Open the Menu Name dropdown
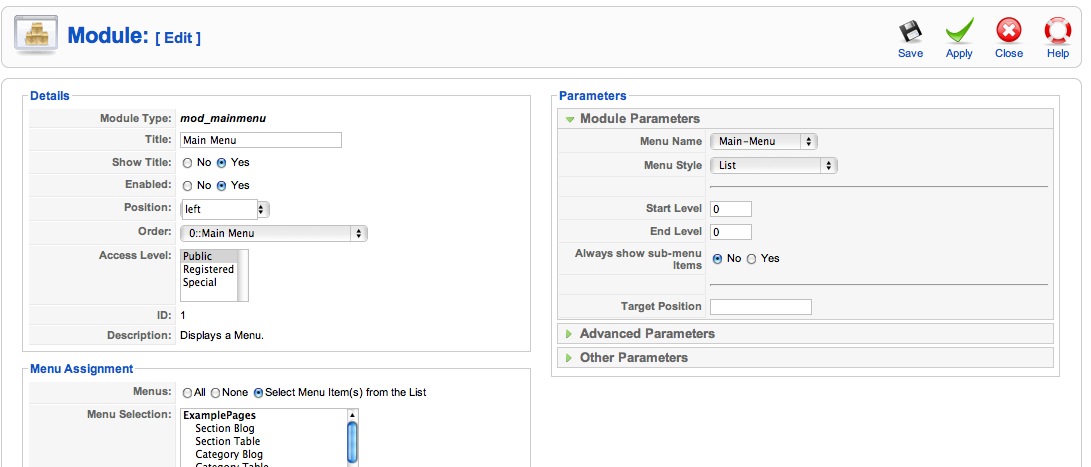Screen dimensions: 1091x467 763,141
